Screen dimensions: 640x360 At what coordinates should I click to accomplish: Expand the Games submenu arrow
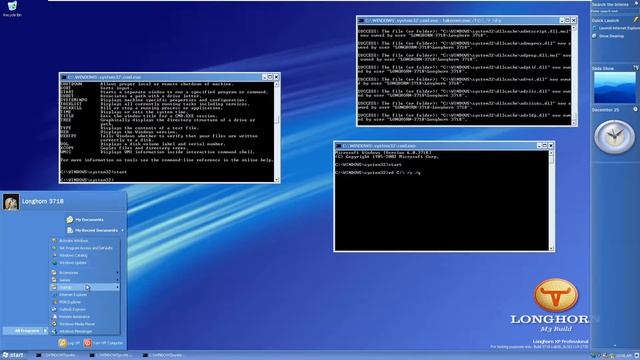coord(118,280)
